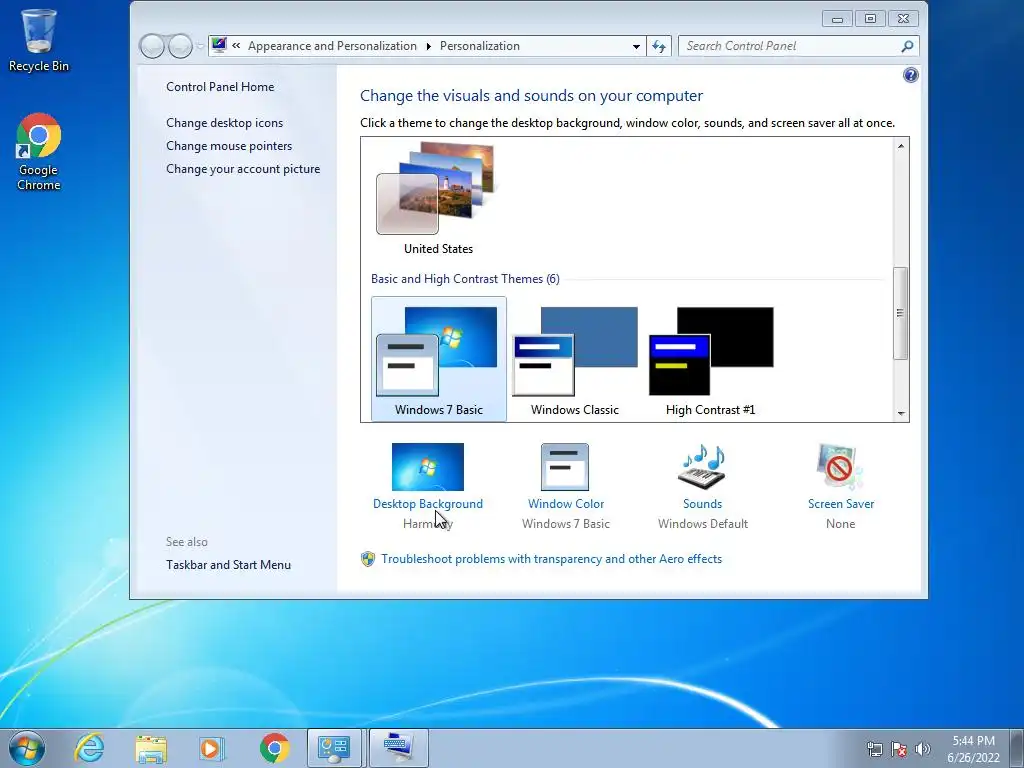Maximize the Personalization window
The height and width of the screenshot is (768, 1024).
coord(871,19)
